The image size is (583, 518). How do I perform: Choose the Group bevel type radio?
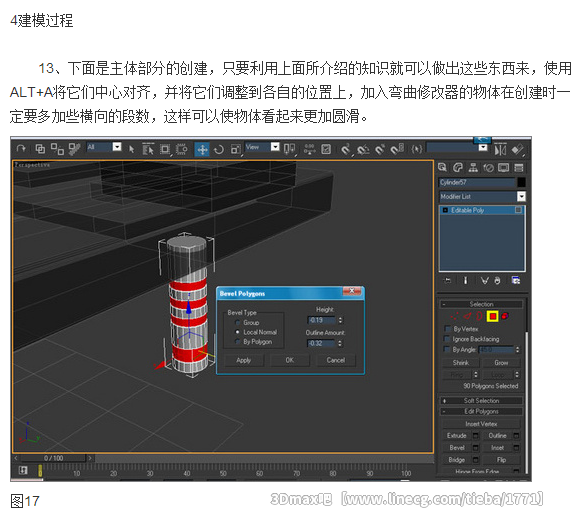(238, 322)
